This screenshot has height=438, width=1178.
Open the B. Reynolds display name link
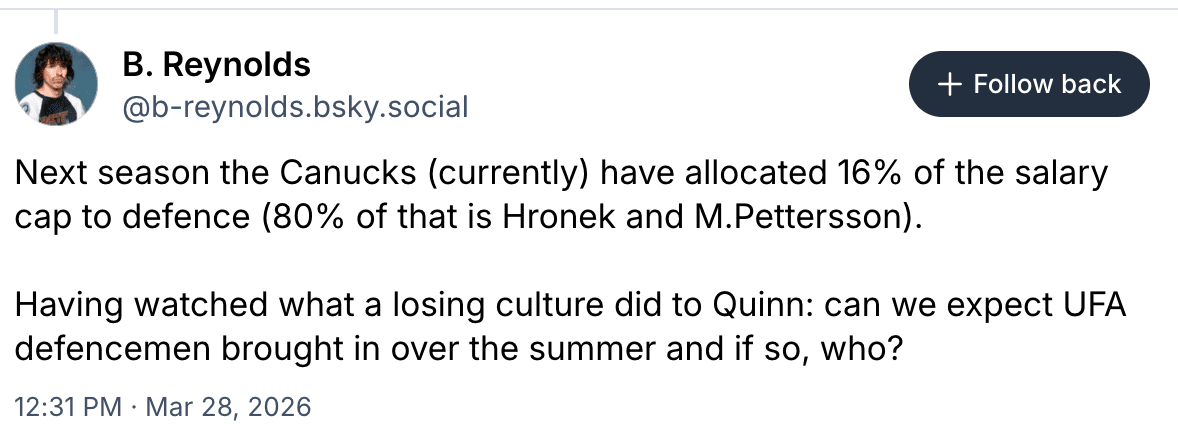(216, 66)
